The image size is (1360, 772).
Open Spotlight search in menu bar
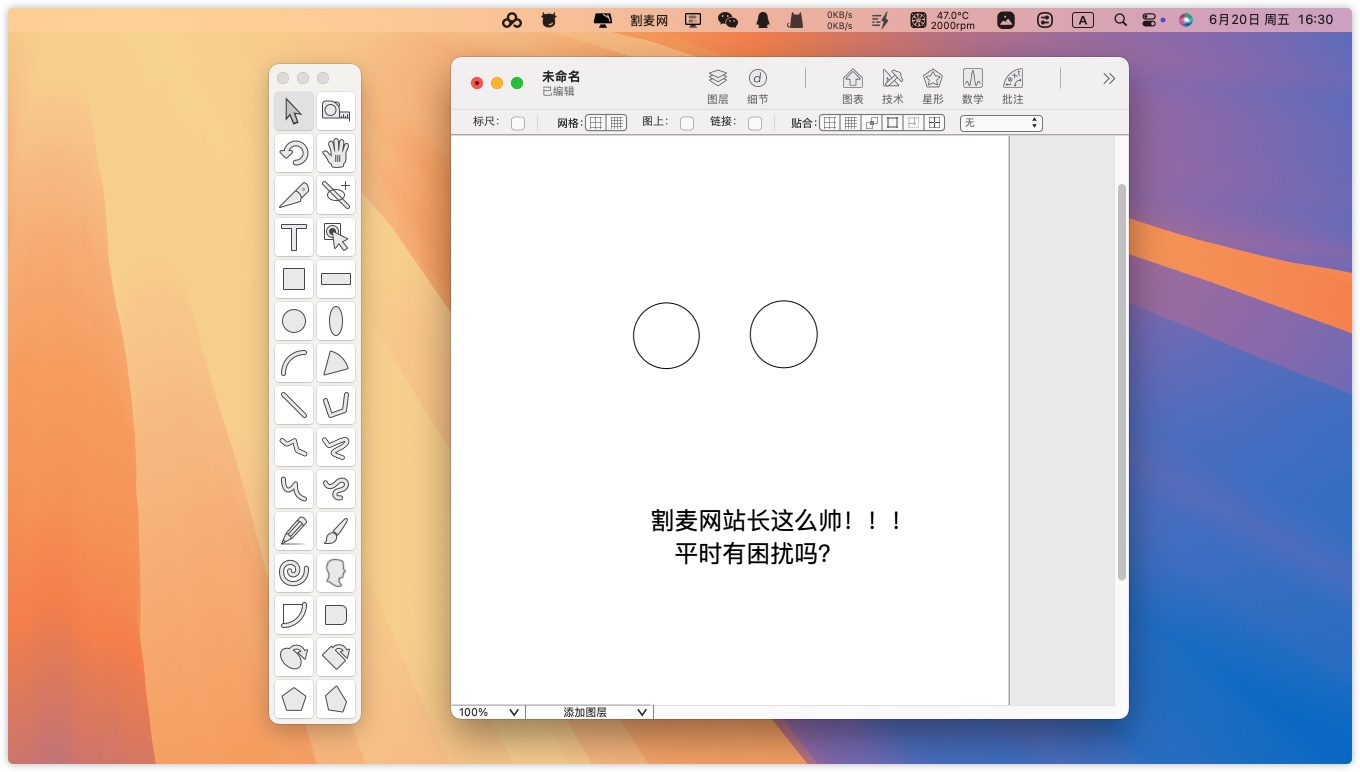coord(1120,20)
